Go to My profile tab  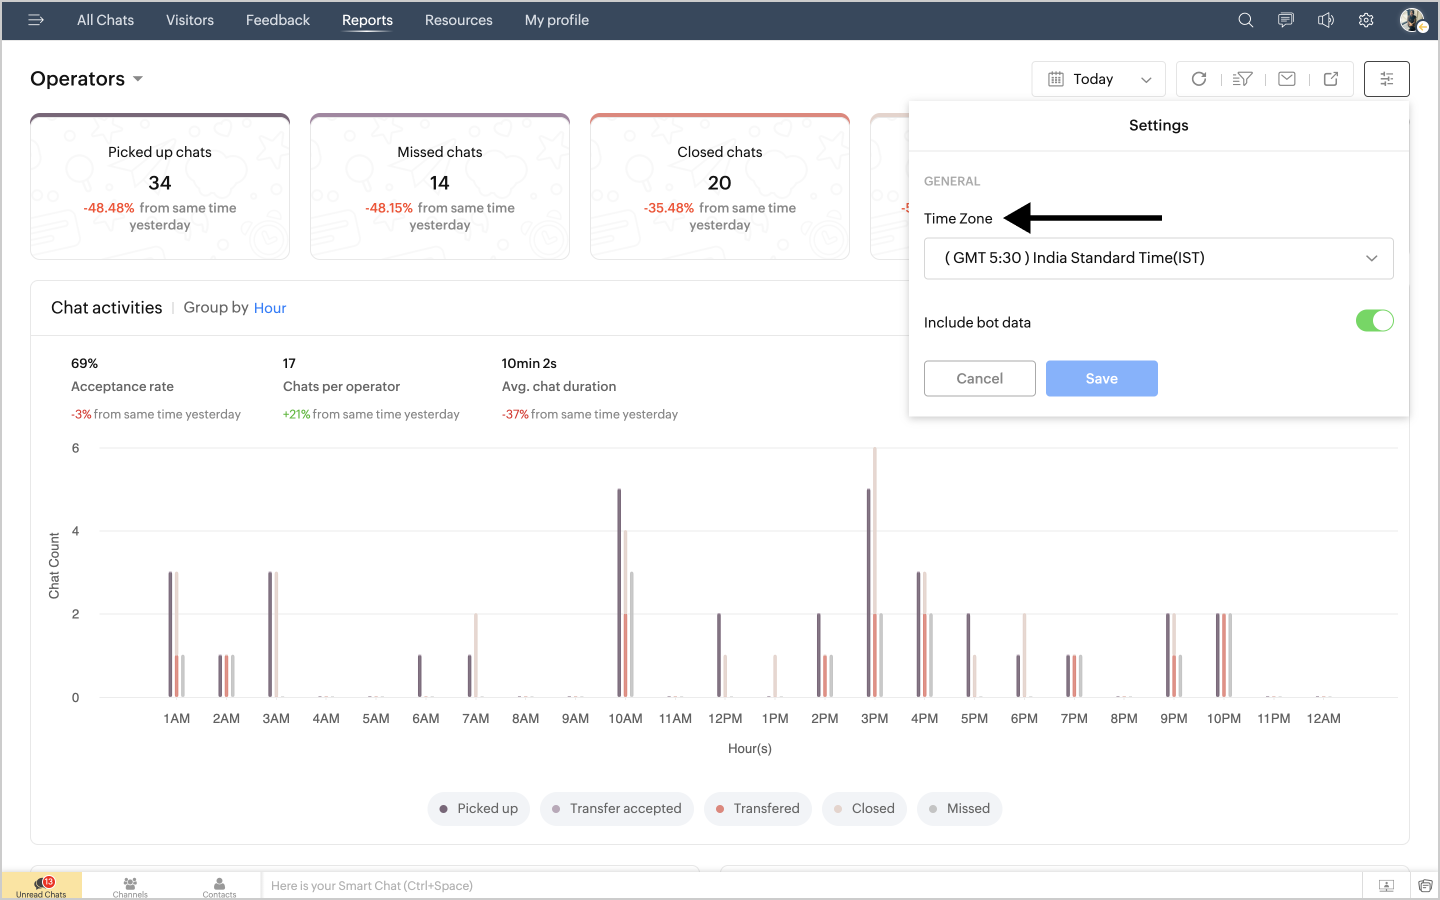[x=557, y=20]
